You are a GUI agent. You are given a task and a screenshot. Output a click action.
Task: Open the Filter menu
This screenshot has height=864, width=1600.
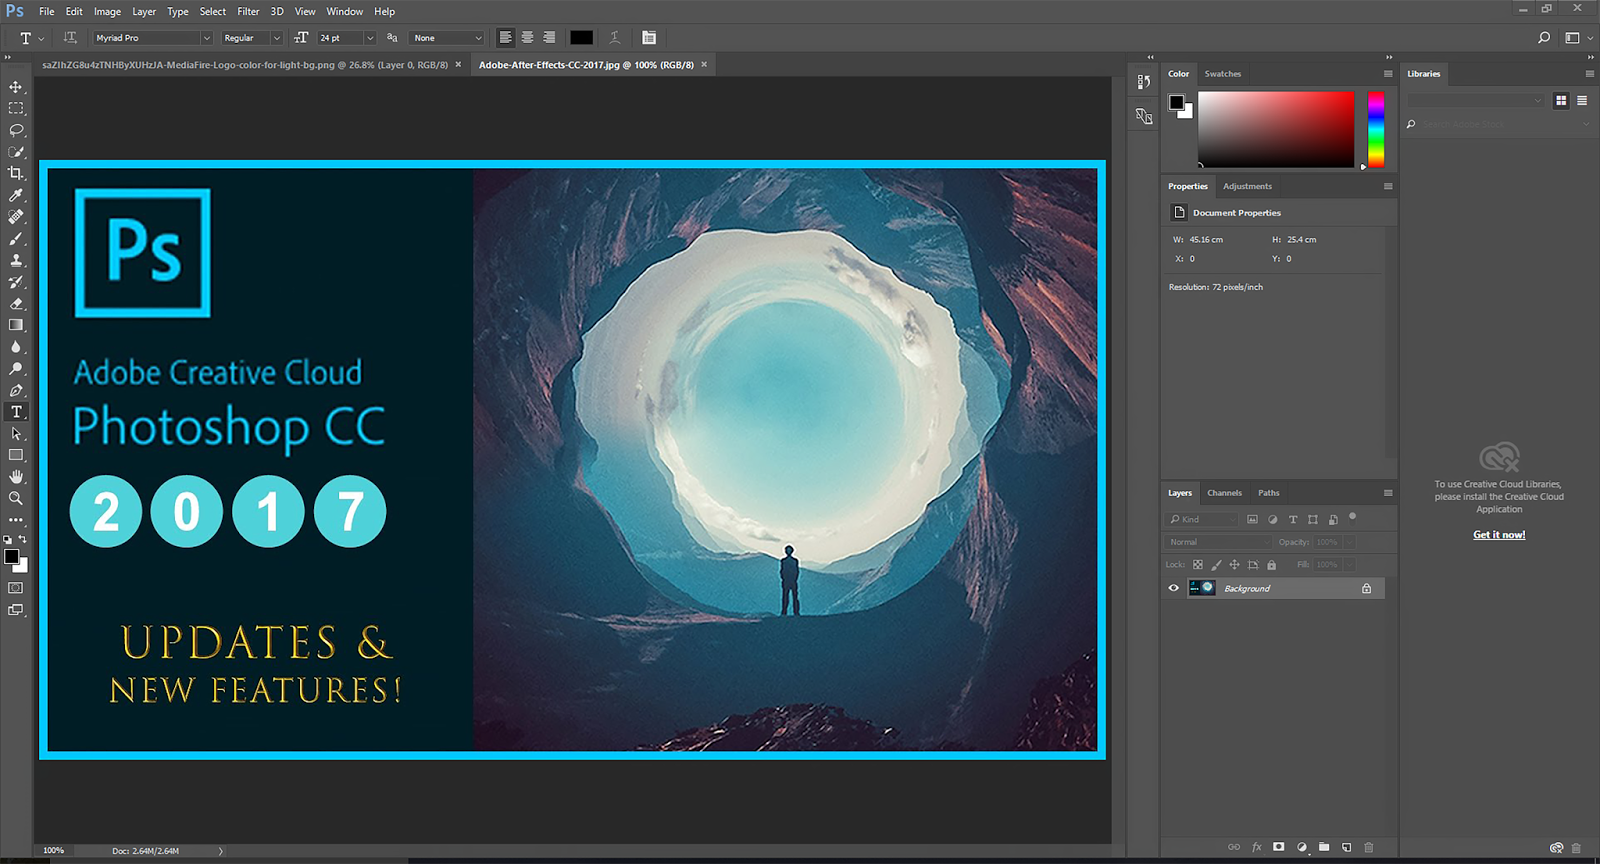click(x=248, y=12)
